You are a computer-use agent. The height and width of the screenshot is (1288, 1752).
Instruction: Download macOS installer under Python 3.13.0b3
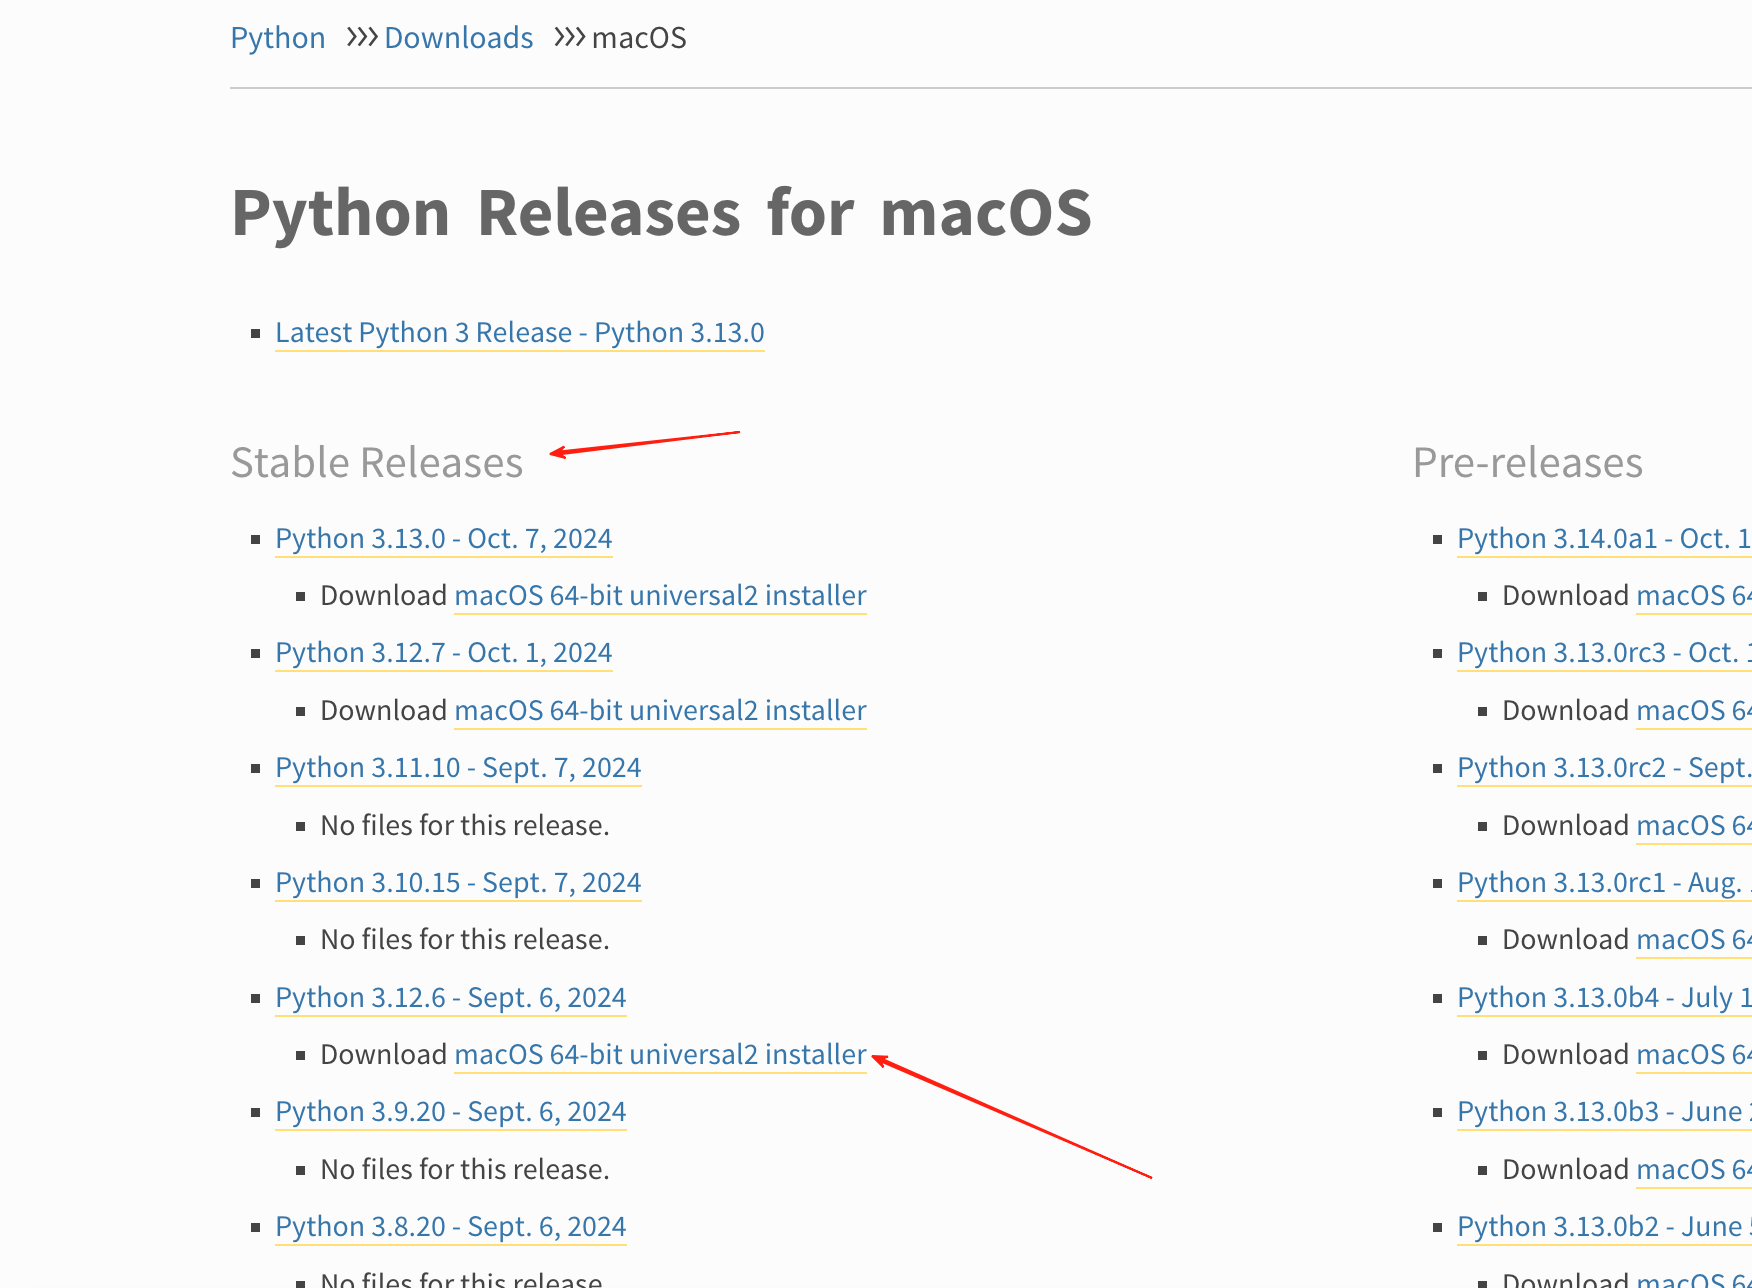pos(1694,1169)
